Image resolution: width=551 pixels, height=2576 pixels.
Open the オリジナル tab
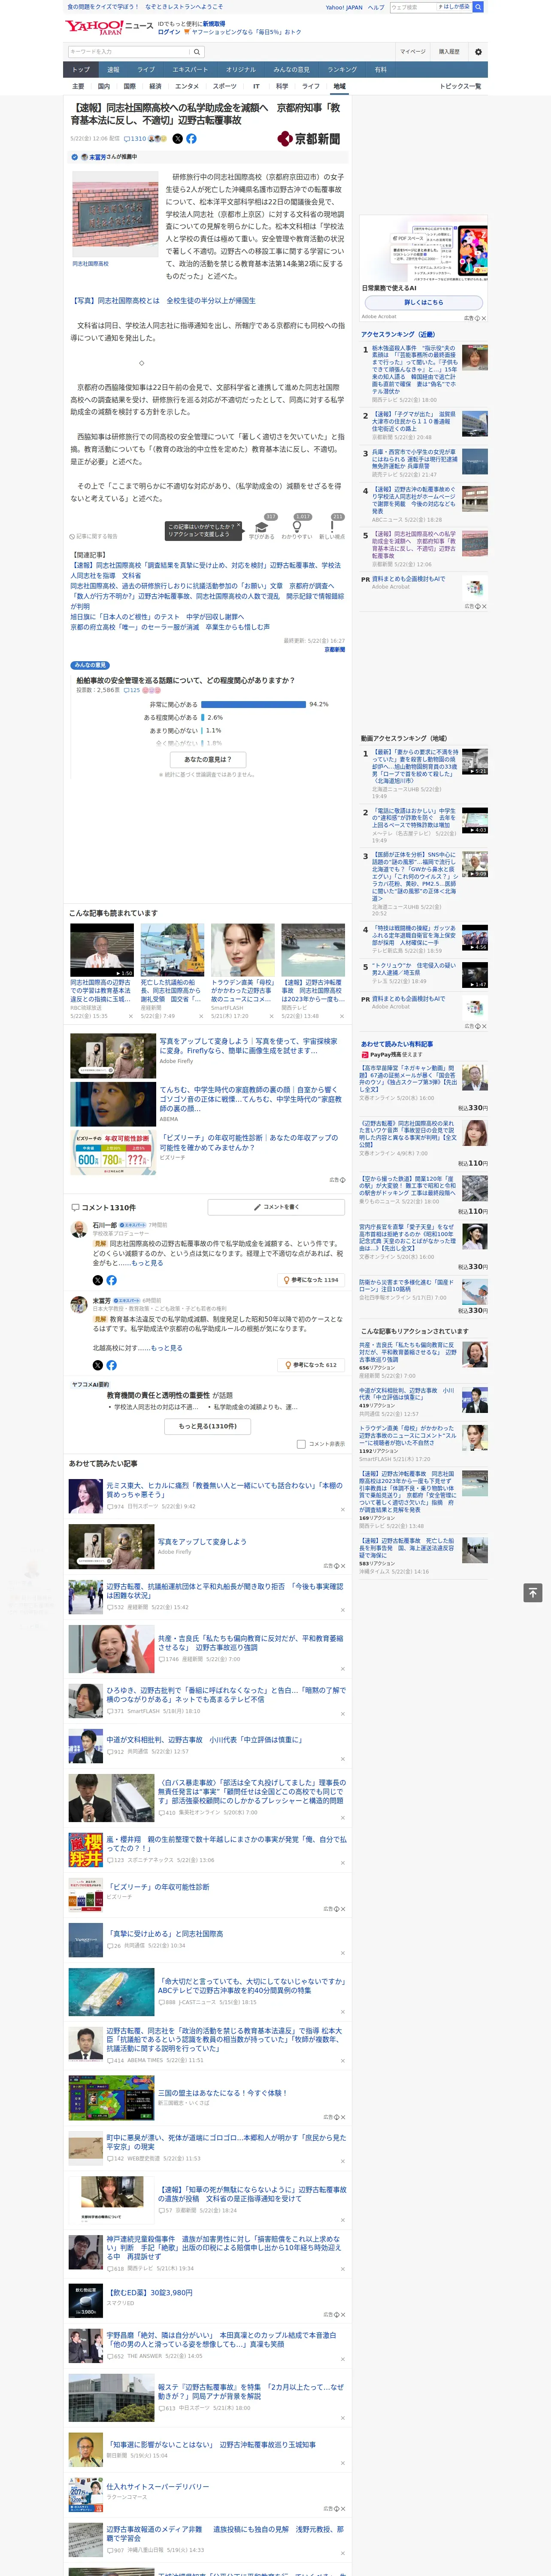click(x=241, y=70)
